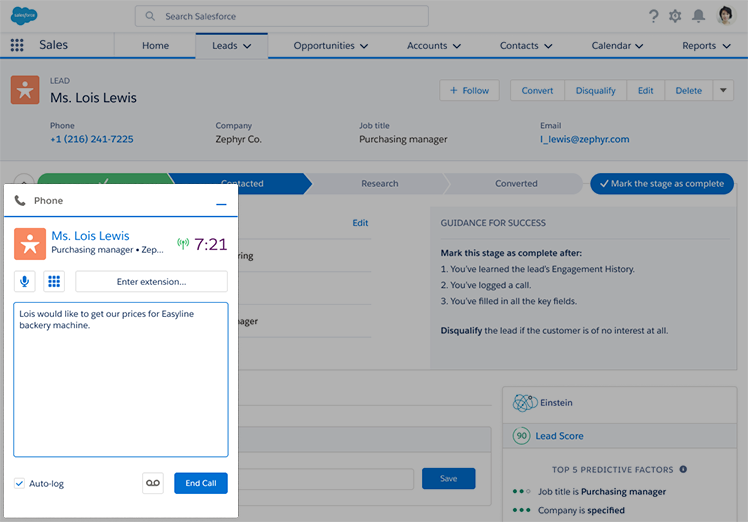Open Ms. Lois Lewis link in Phone panel

click(90, 236)
